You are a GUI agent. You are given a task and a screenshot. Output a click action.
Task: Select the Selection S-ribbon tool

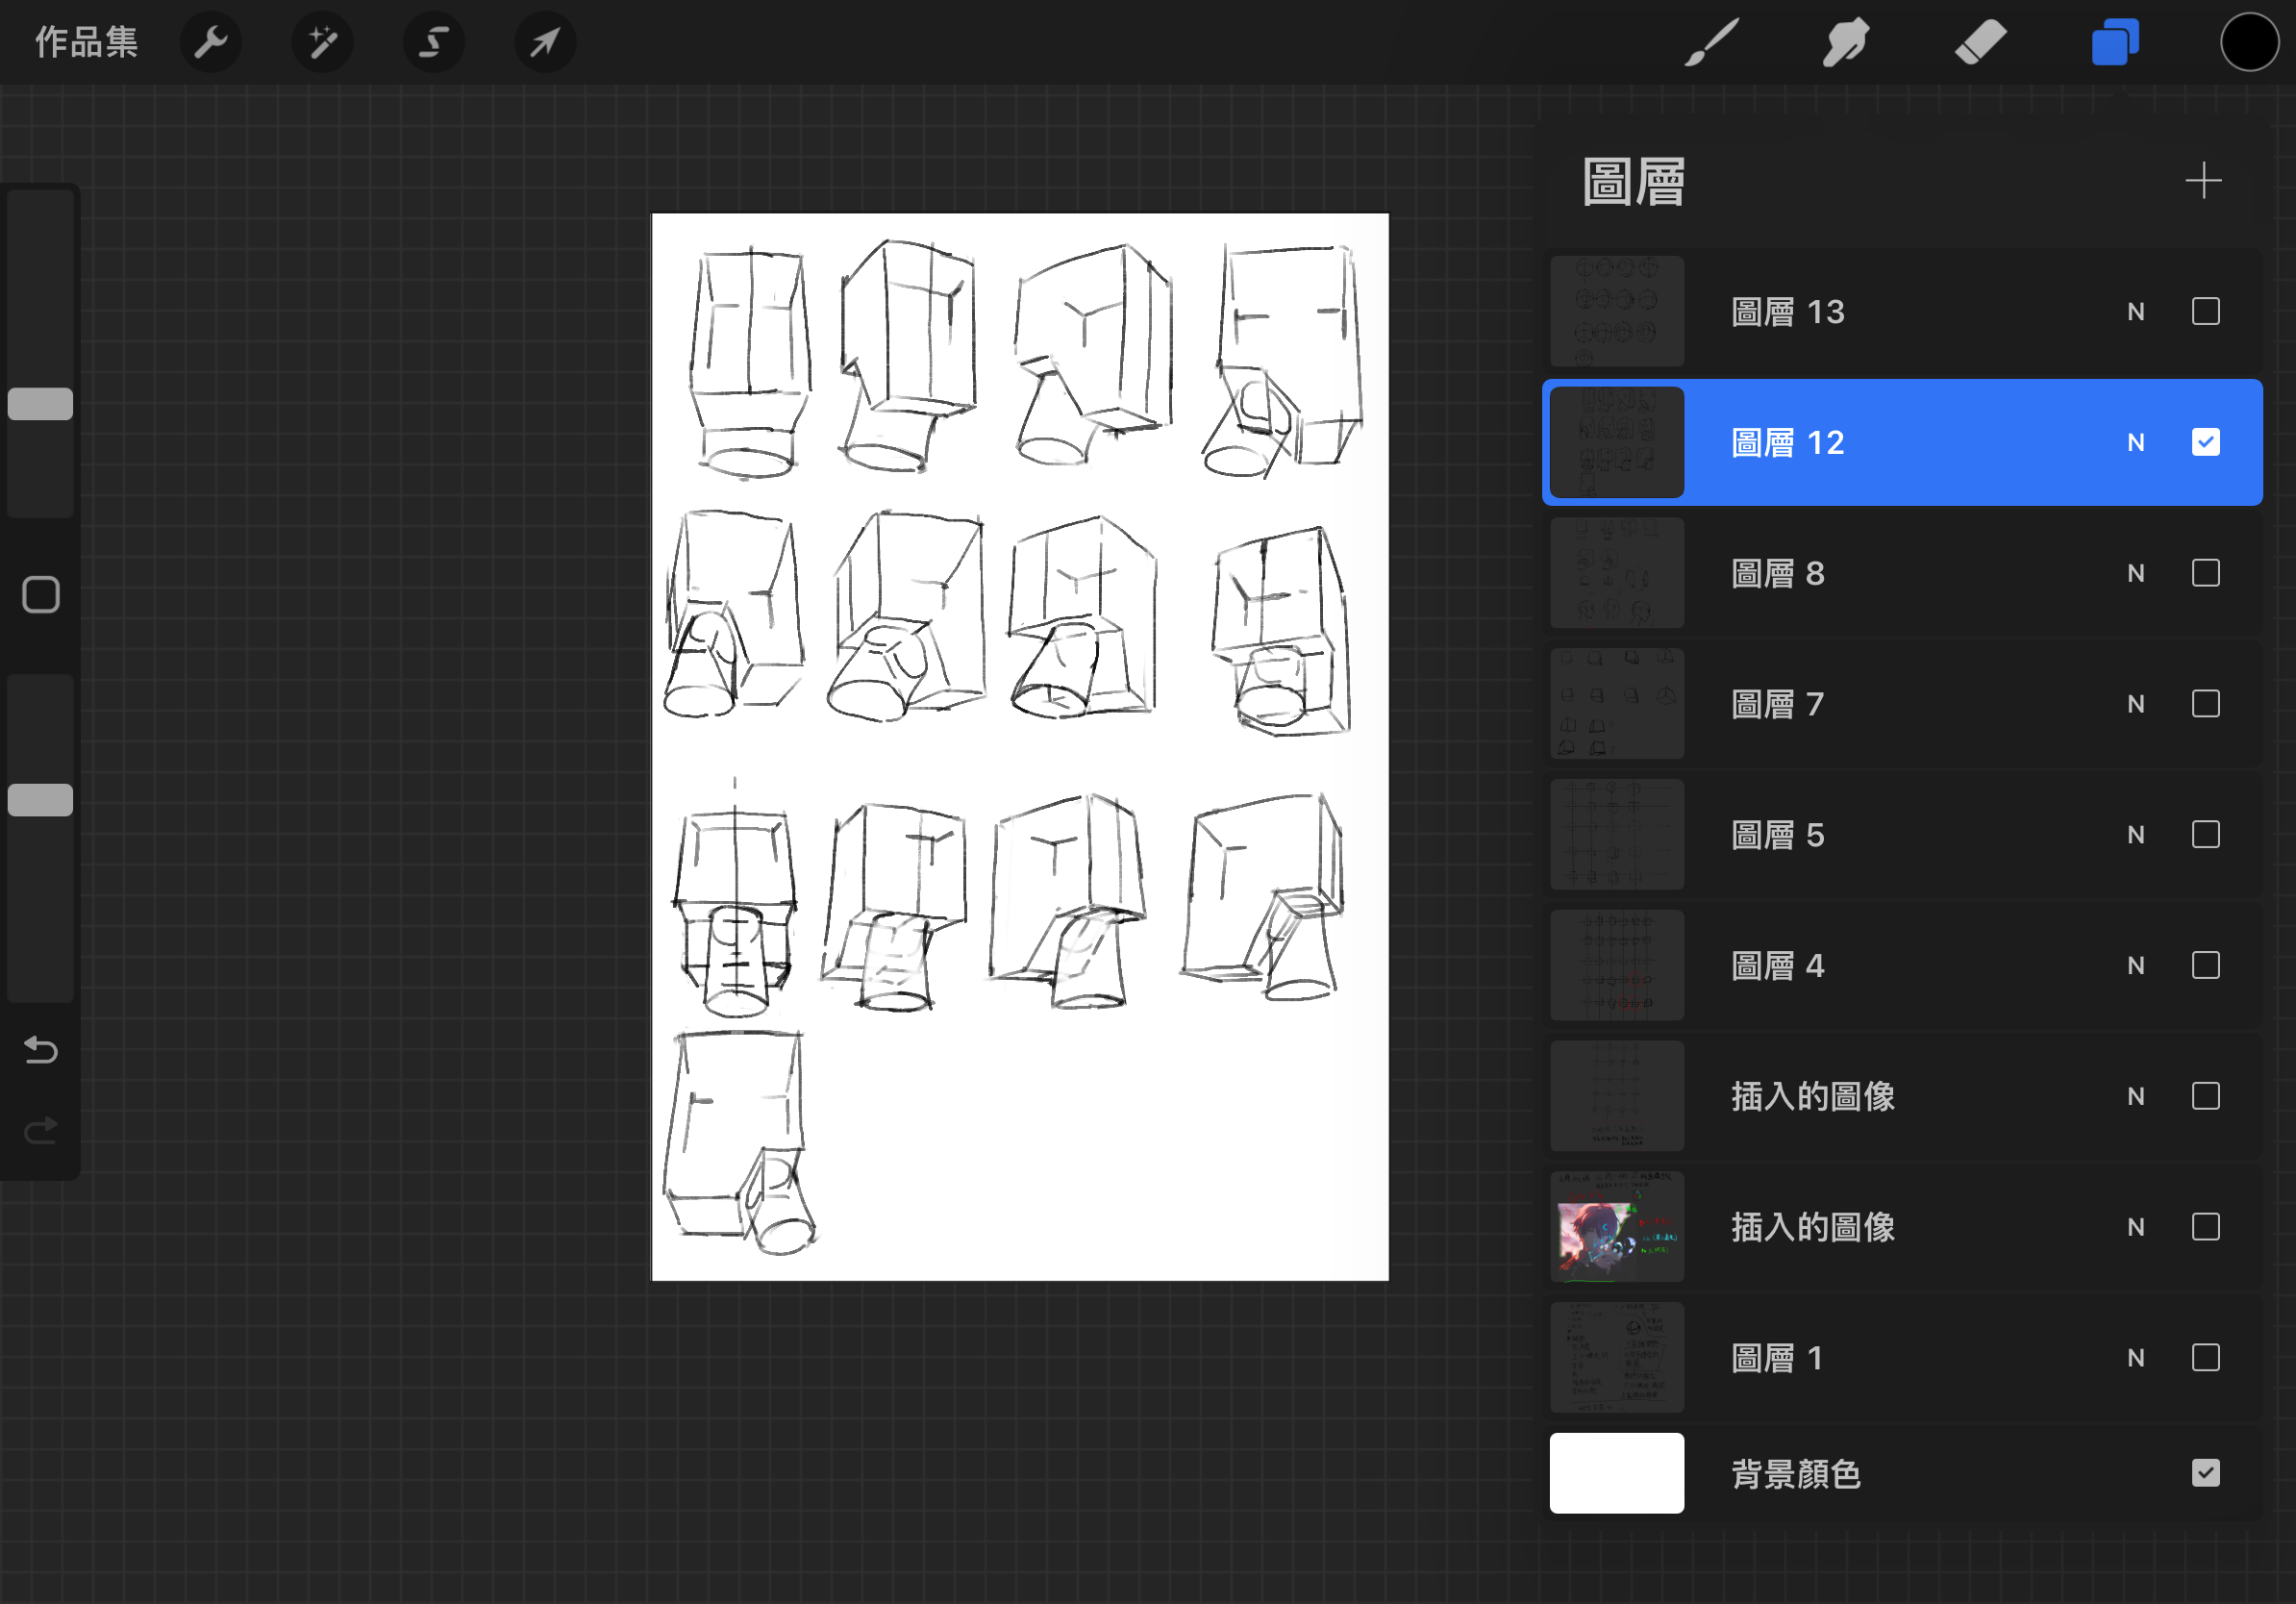coord(433,42)
